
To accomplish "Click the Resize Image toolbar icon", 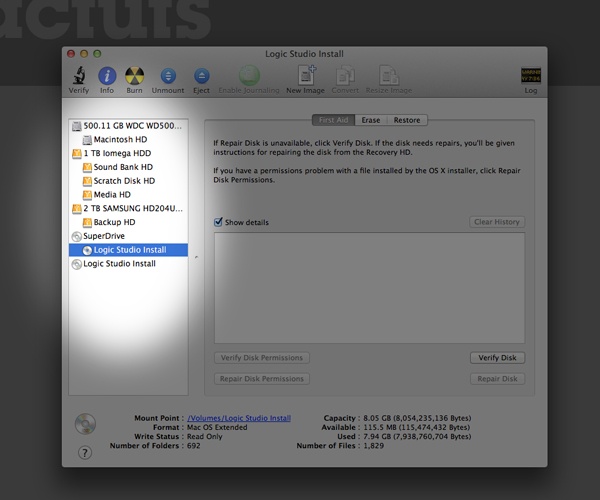I will [x=389, y=75].
